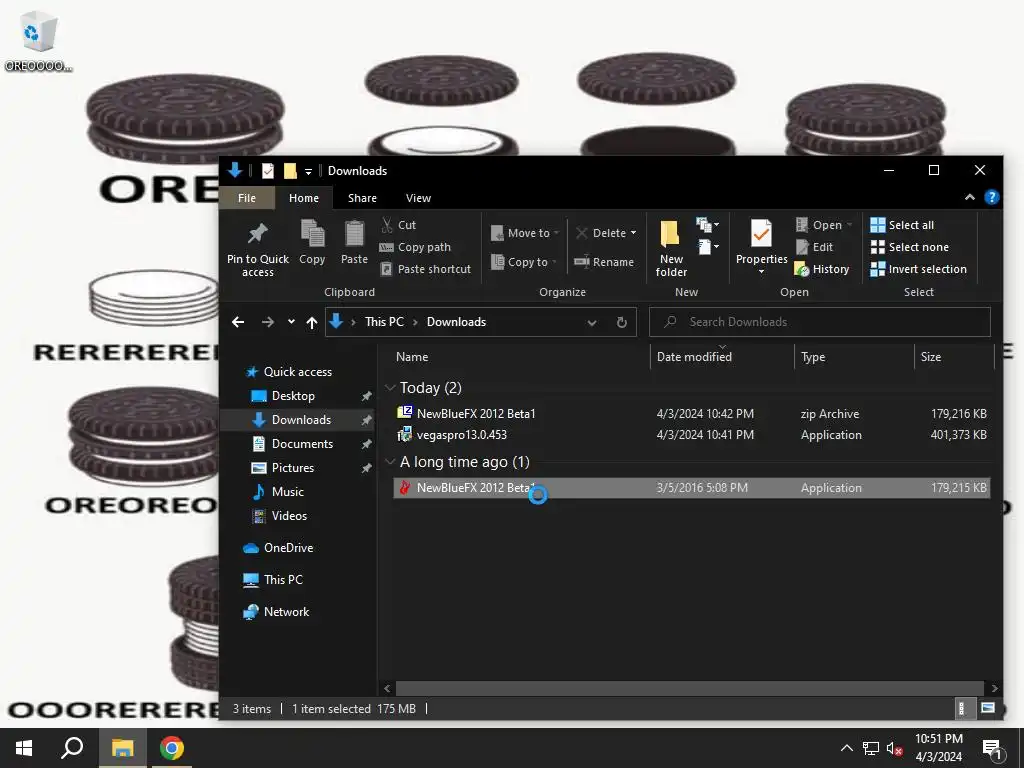Open the Move to dropdown
The image size is (1024, 768).
tap(525, 232)
